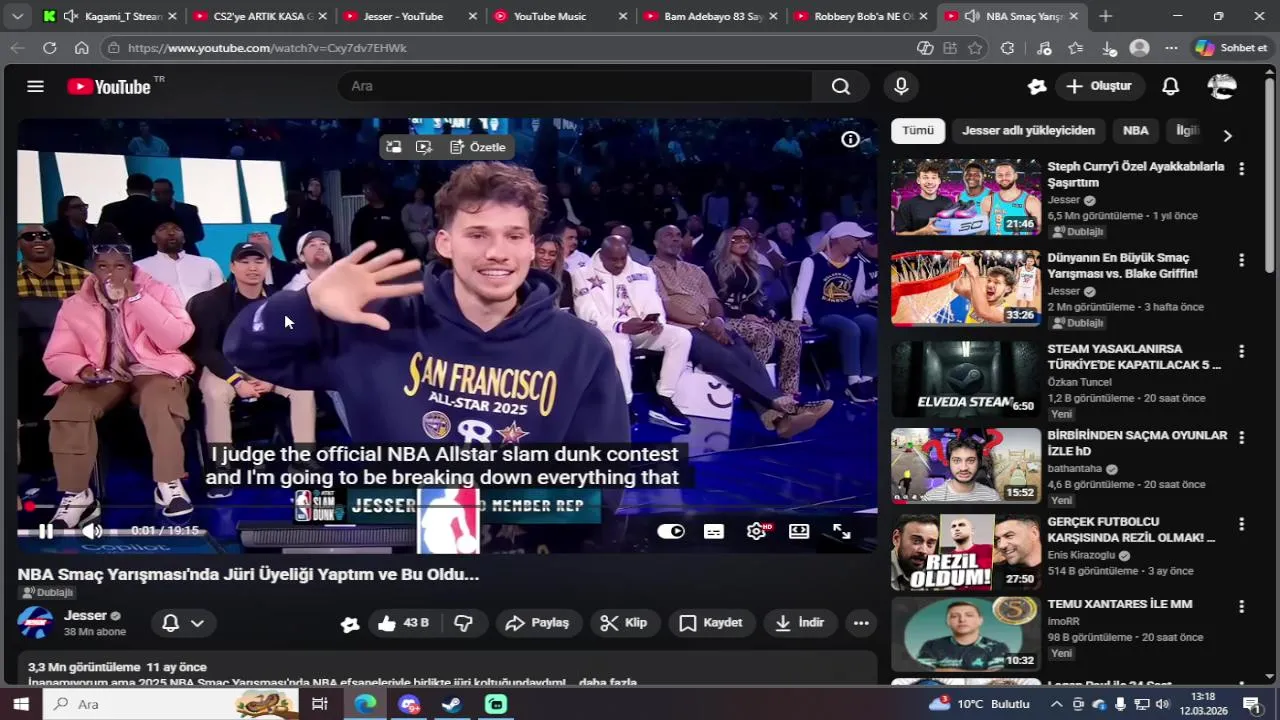Open options for STEAM YASAKLANIRSA video
The image size is (1280, 720).
[1241, 352]
